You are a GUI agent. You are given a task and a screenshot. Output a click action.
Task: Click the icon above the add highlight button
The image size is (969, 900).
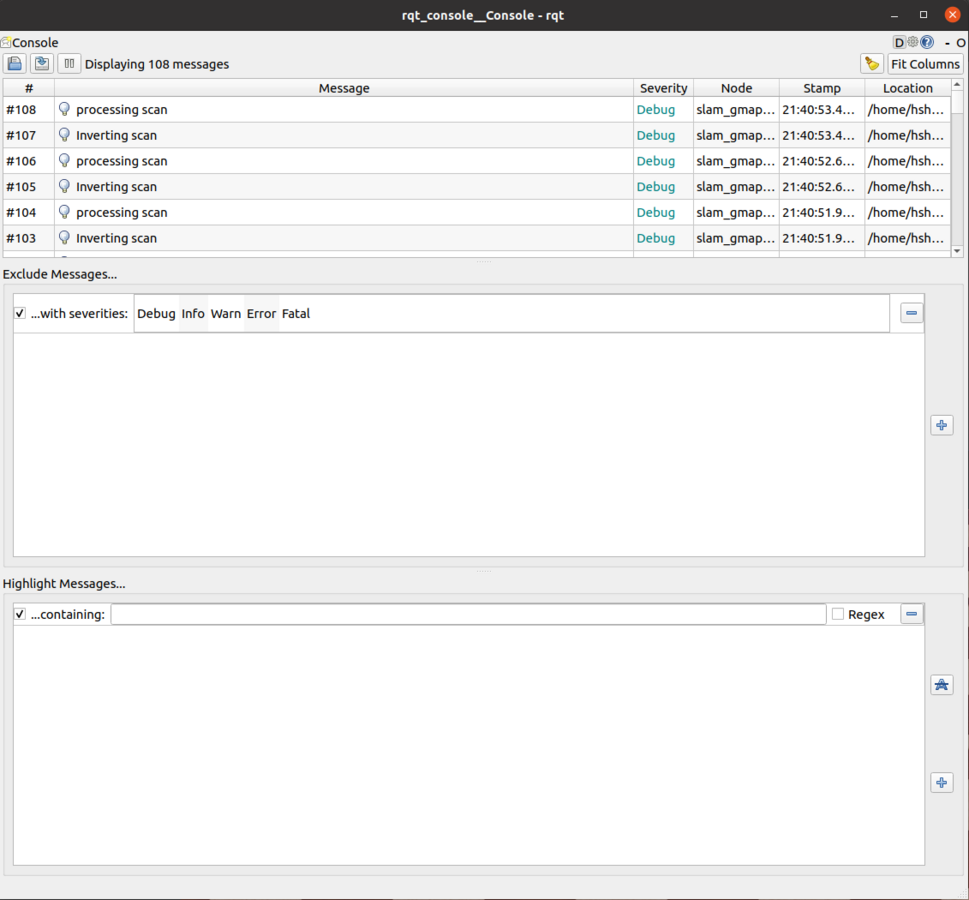pos(941,685)
